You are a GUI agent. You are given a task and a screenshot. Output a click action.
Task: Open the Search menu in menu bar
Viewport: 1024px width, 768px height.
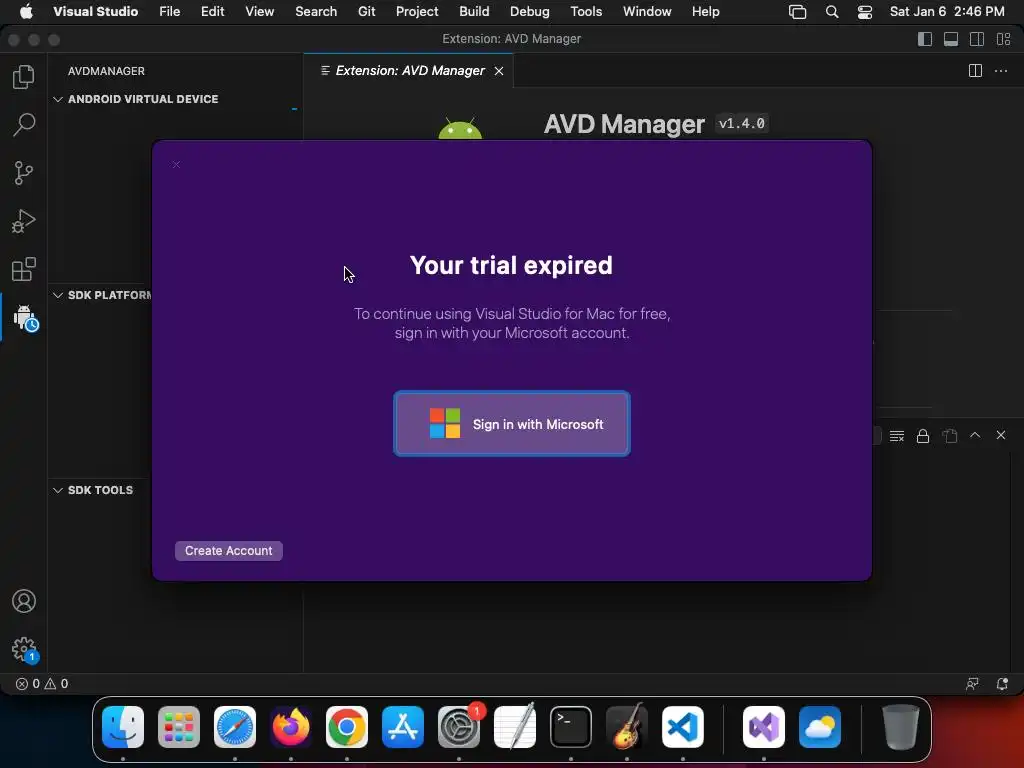316,12
